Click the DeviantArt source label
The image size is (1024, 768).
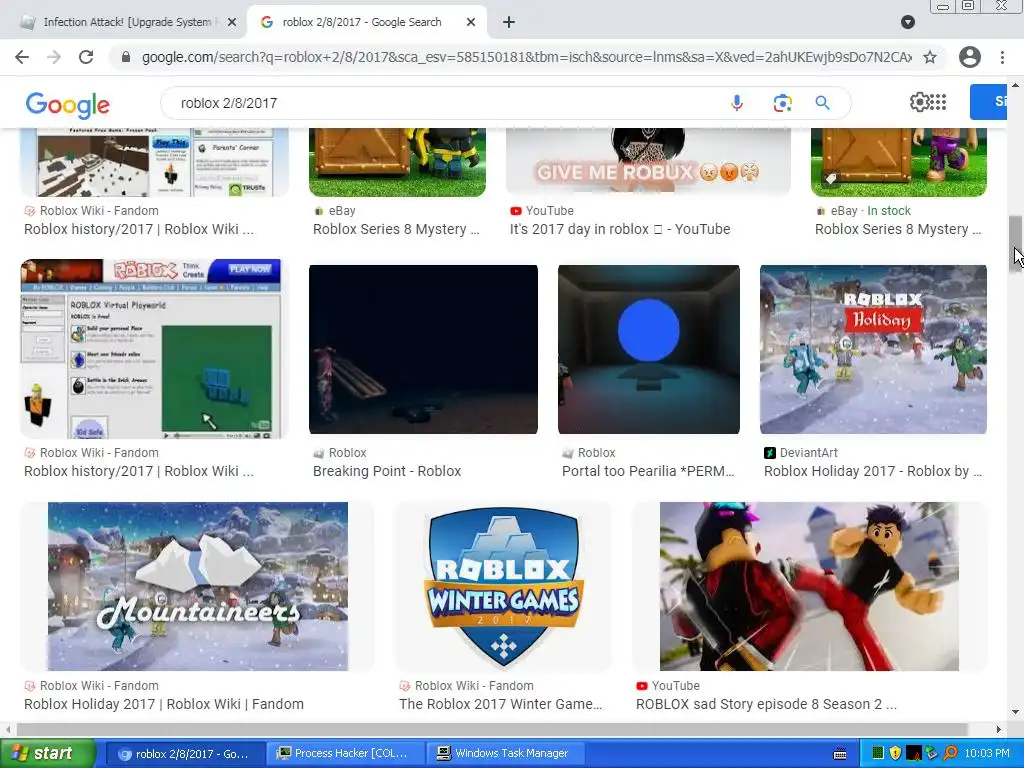tap(801, 453)
